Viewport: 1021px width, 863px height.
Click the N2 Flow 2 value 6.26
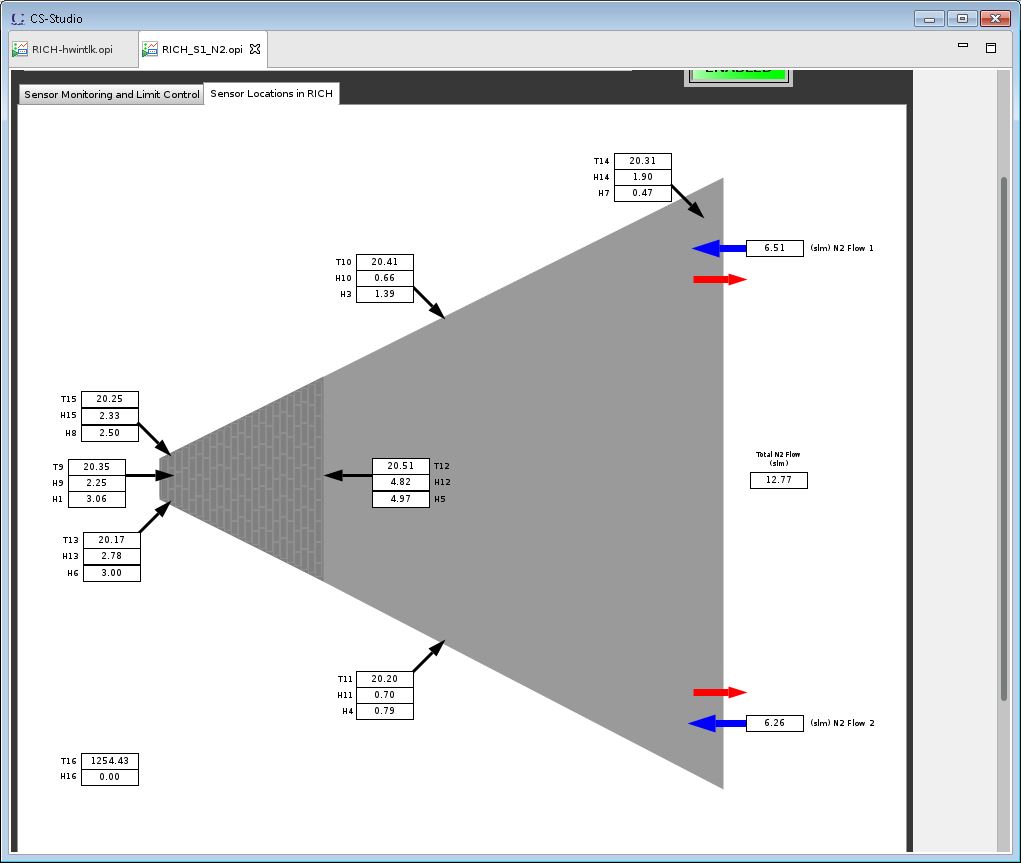tap(775, 723)
